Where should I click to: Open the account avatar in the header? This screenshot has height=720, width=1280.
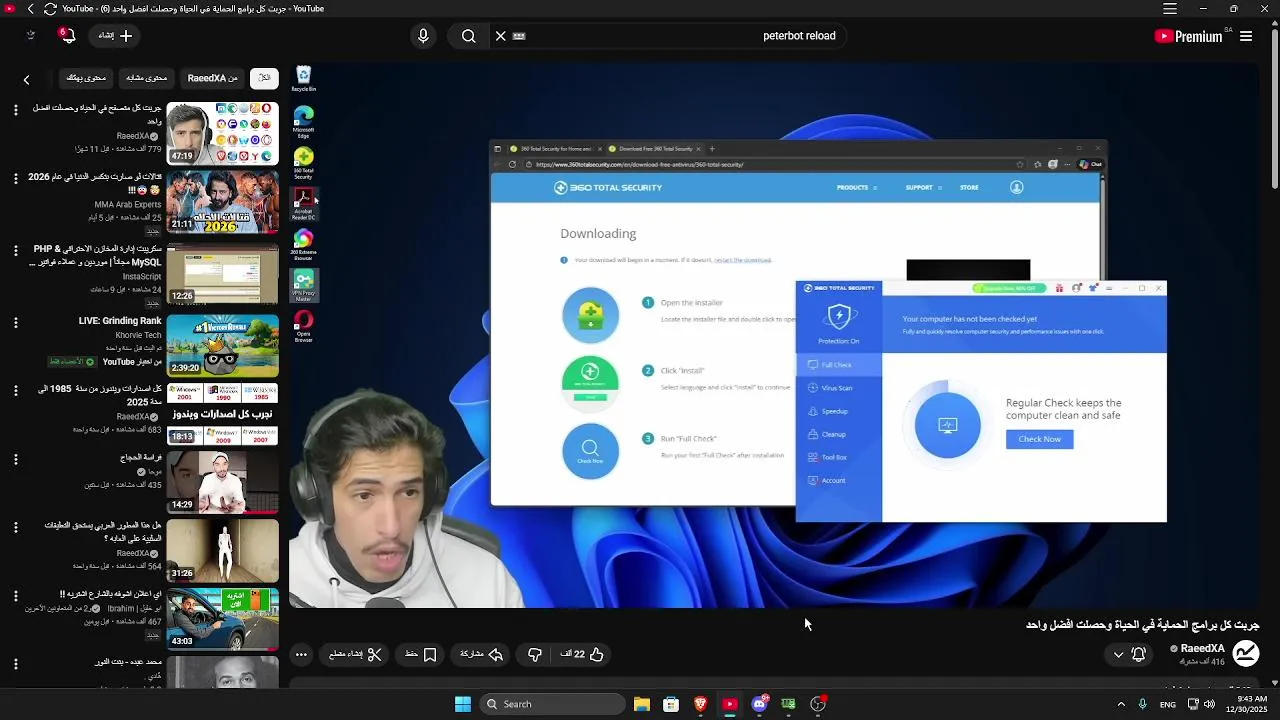31,35
